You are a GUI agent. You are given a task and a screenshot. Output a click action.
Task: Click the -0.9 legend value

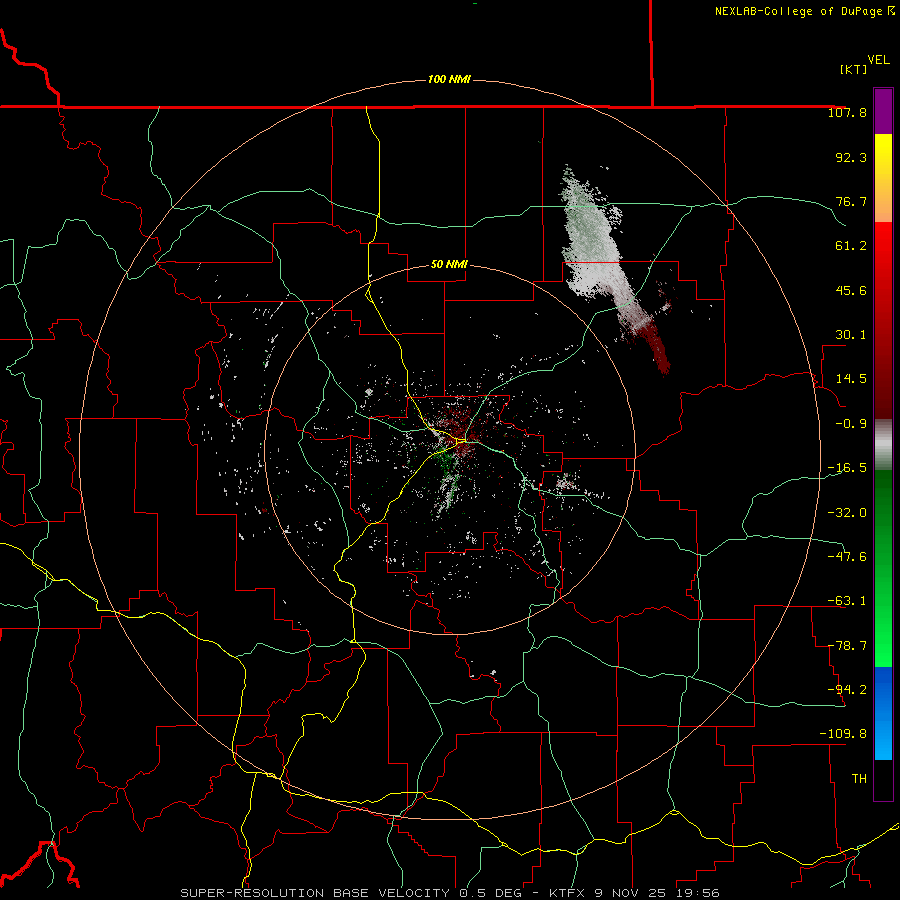(x=851, y=424)
